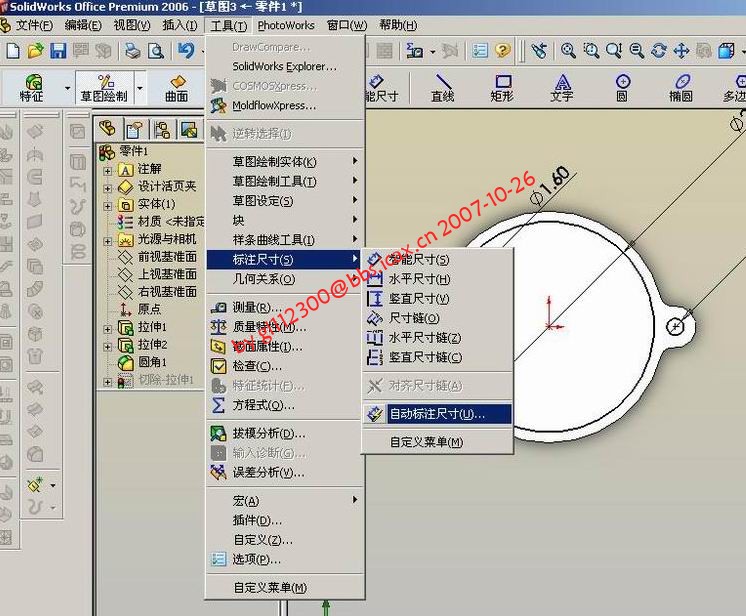This screenshot has height=616, width=746.
Task: Click the Pan view icon
Action: [681, 50]
